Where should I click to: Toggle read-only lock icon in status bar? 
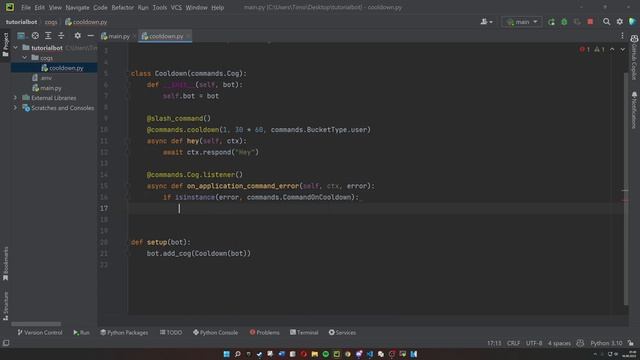coord(631,343)
